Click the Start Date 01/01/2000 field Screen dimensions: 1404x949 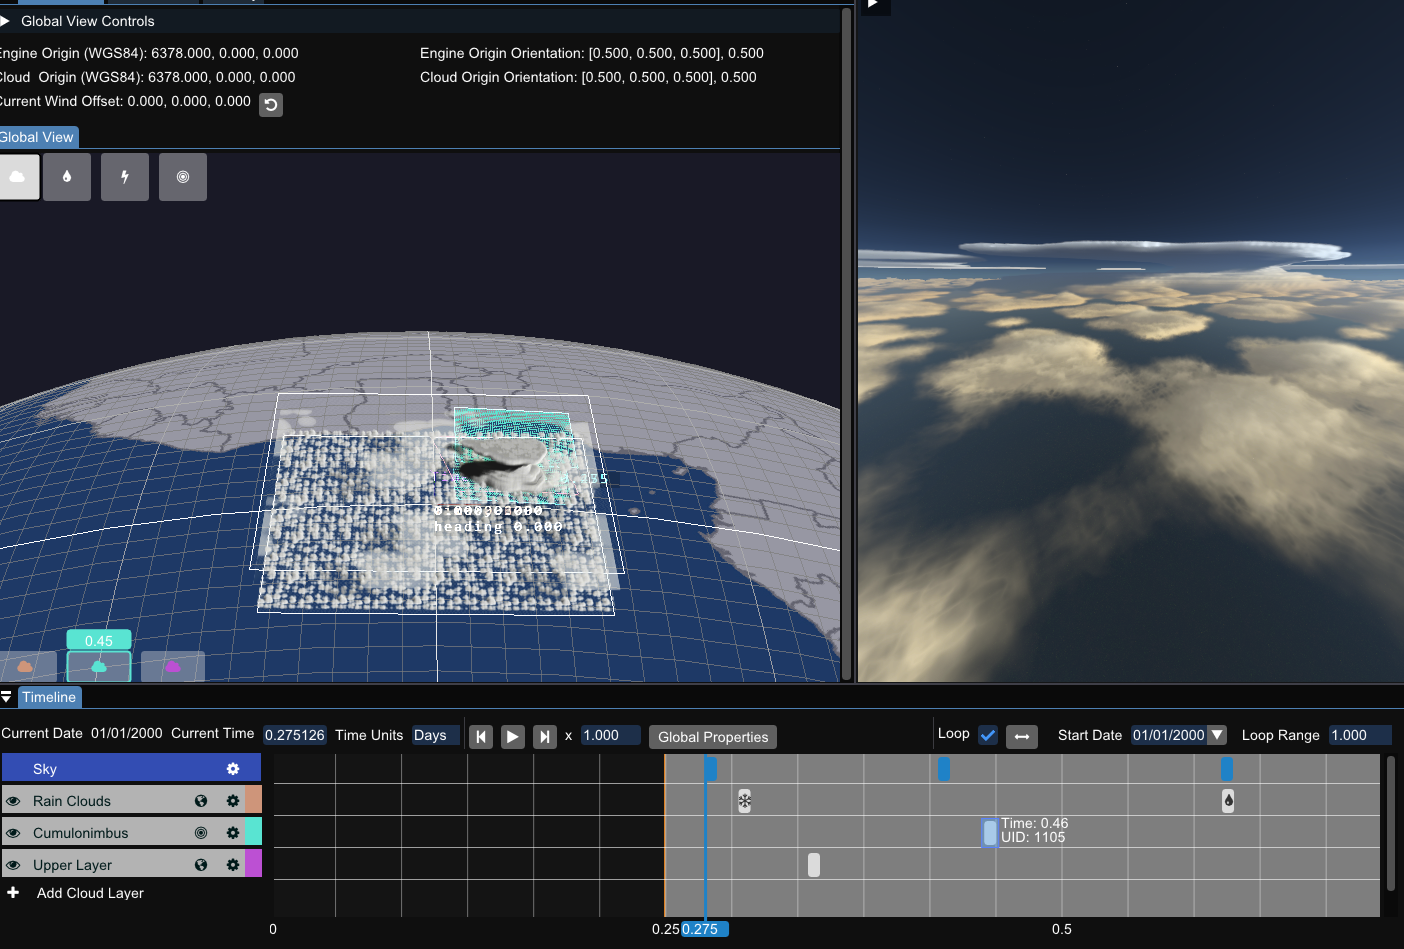1169,735
